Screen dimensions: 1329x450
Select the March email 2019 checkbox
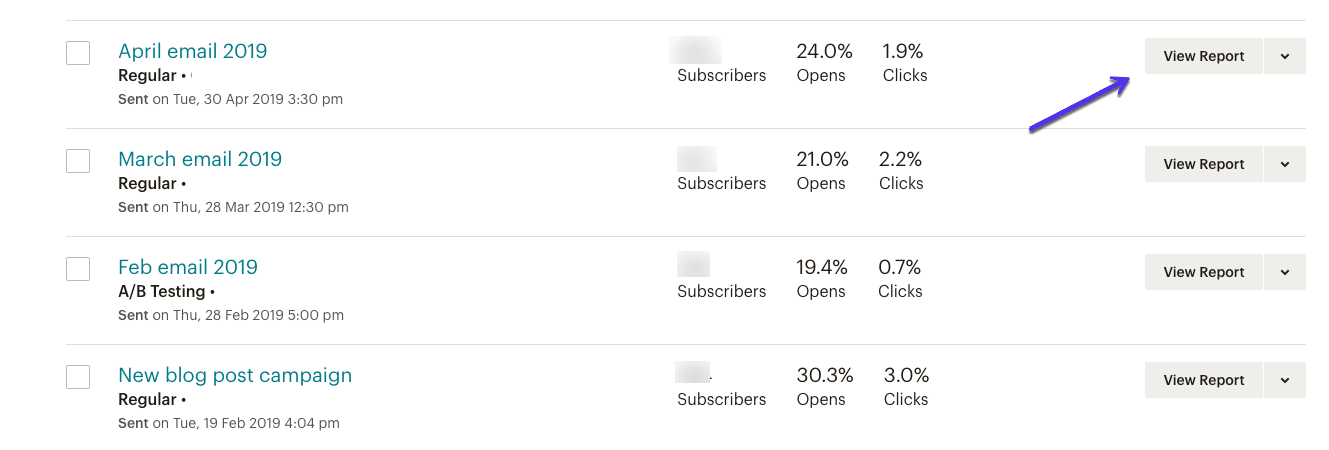pos(78,161)
